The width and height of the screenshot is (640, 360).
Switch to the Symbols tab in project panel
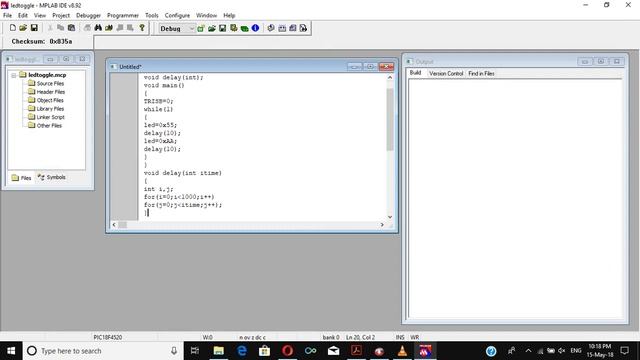point(52,177)
